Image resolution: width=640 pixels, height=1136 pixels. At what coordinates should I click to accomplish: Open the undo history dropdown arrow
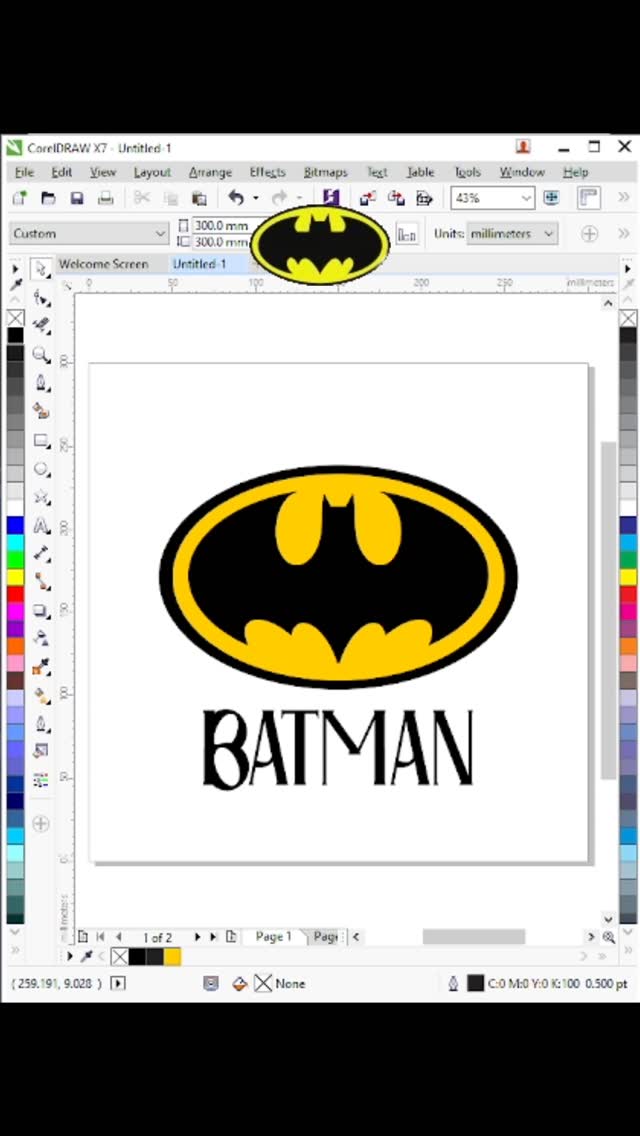256,198
